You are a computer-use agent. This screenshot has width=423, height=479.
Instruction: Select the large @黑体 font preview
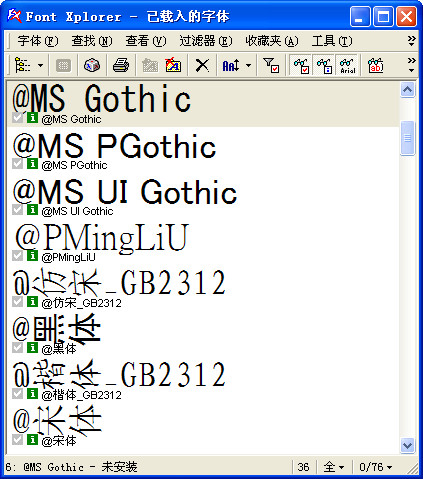pos(57,329)
